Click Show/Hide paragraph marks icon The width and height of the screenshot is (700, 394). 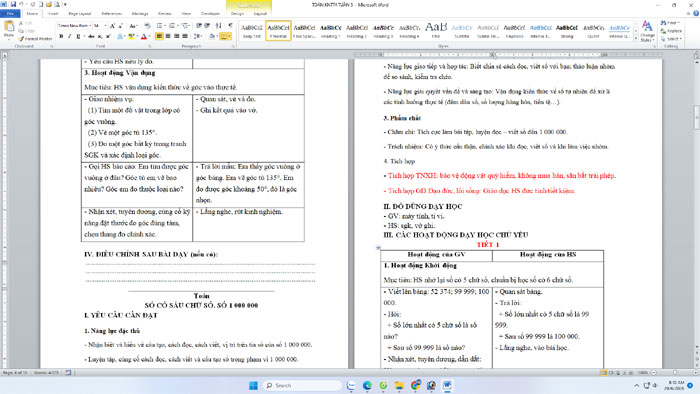click(230, 26)
